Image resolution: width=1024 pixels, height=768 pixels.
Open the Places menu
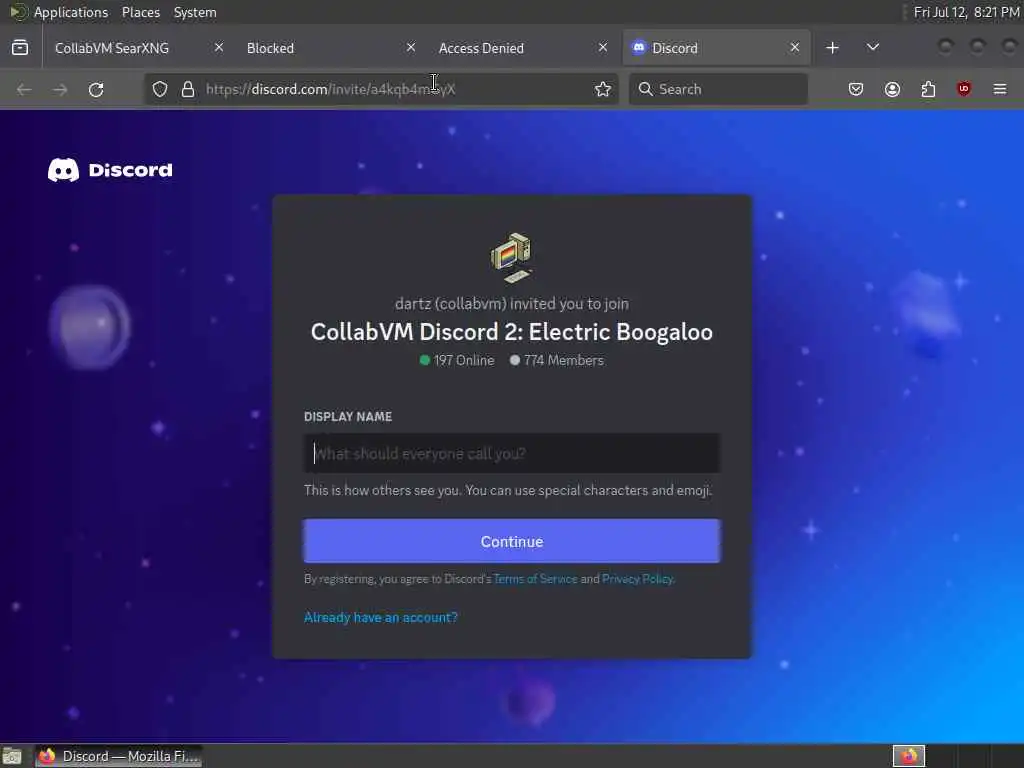click(x=140, y=12)
